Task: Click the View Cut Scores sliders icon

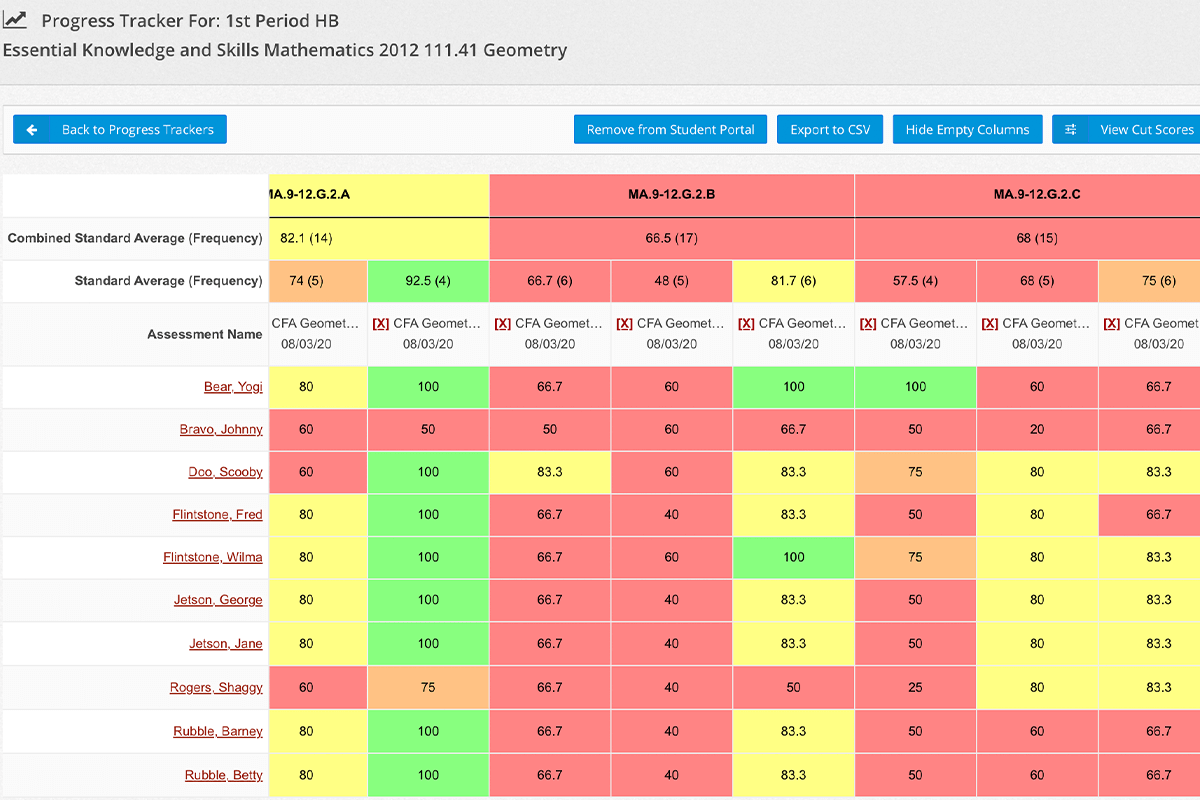Action: click(1071, 130)
